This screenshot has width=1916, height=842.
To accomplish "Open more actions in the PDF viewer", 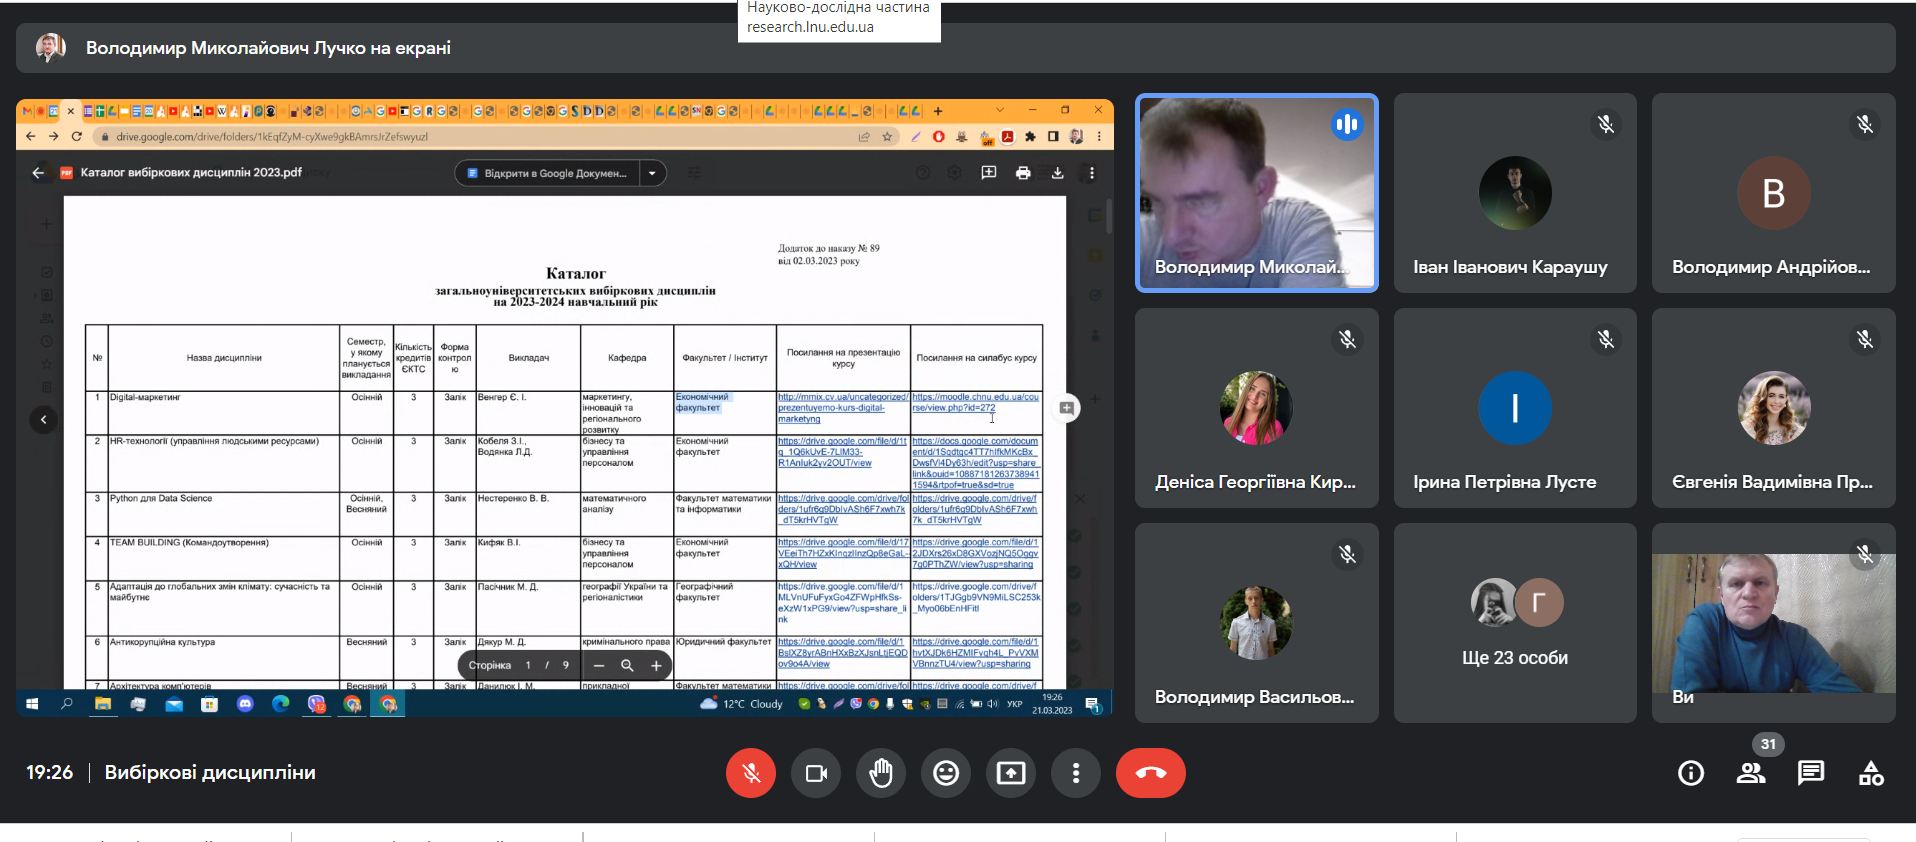I will click(x=1092, y=173).
